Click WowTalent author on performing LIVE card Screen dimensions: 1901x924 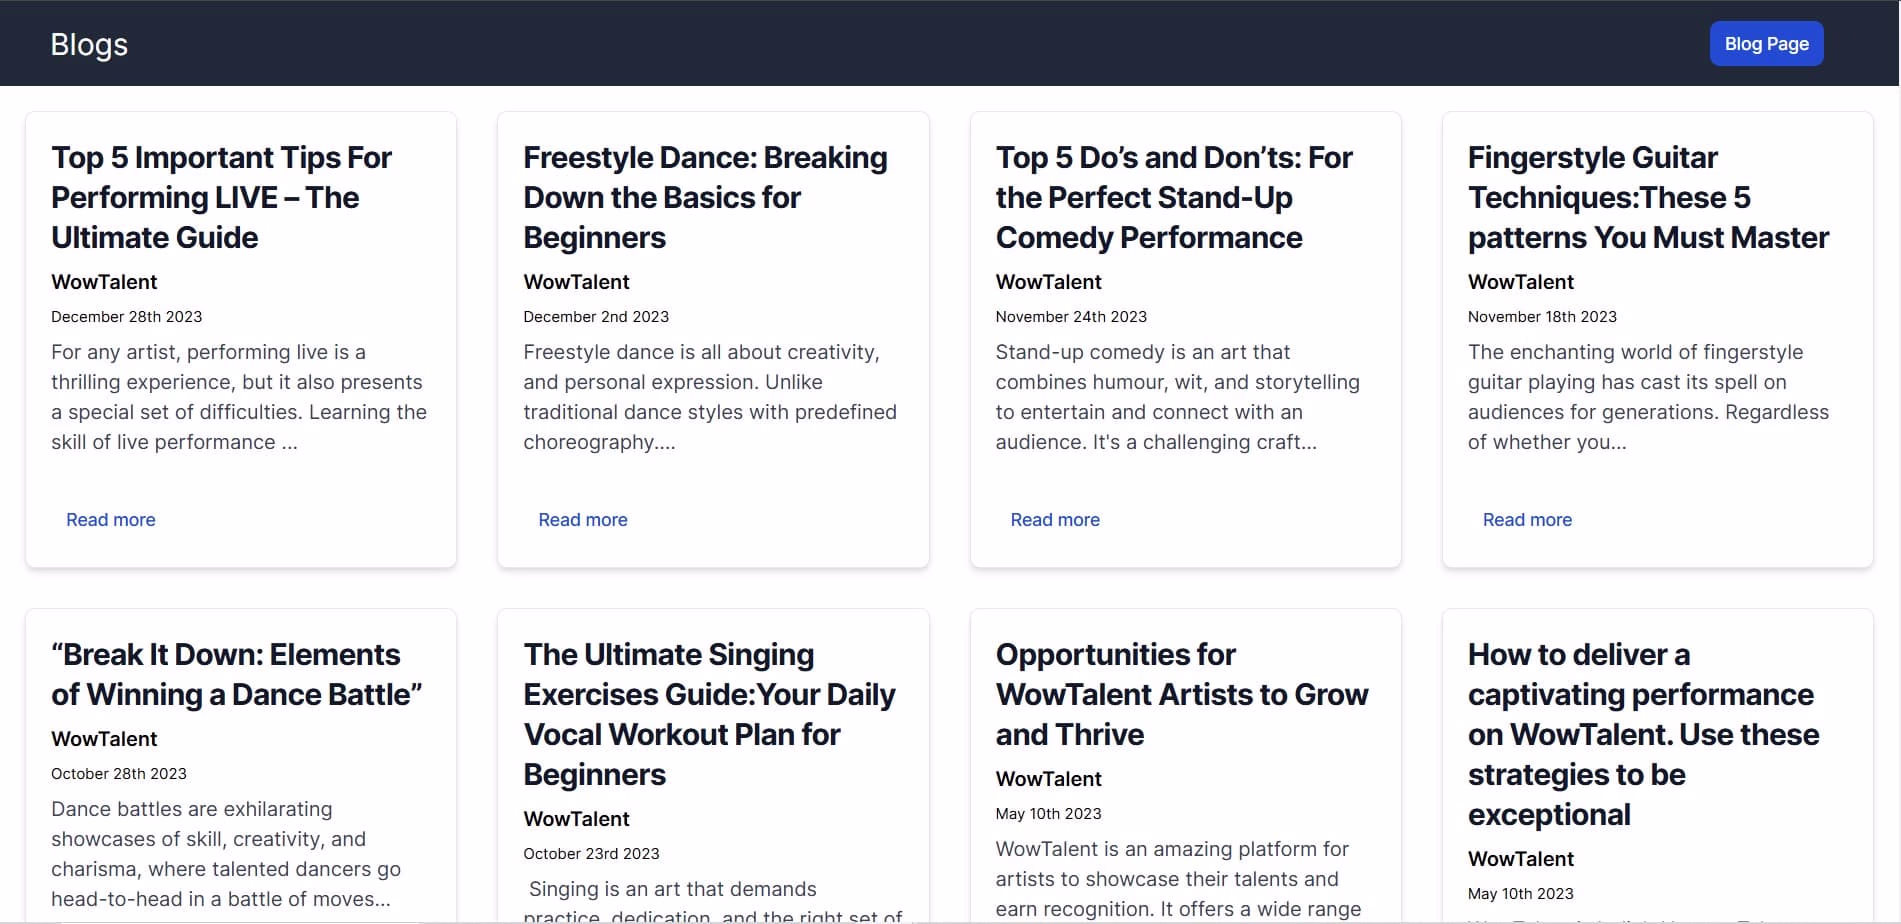[x=104, y=282]
